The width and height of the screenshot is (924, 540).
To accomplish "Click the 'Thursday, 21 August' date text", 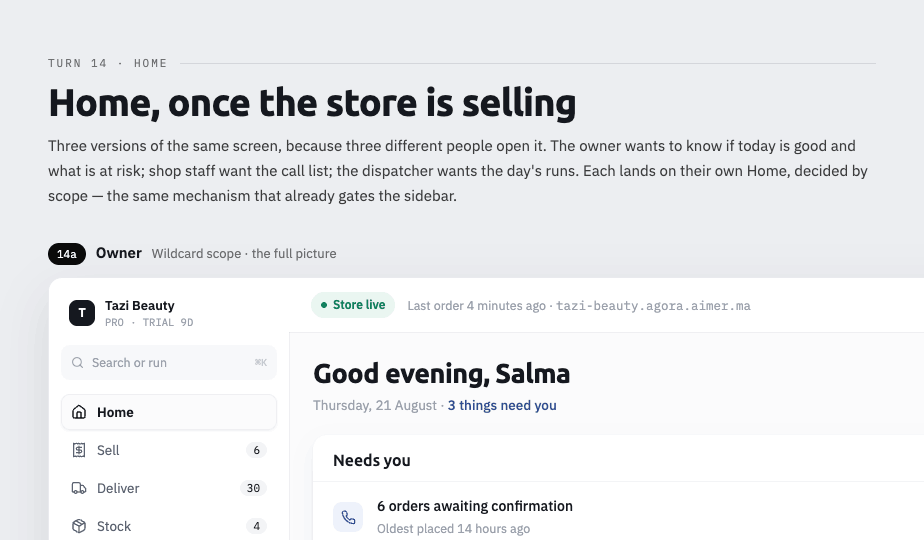I will tap(374, 406).
